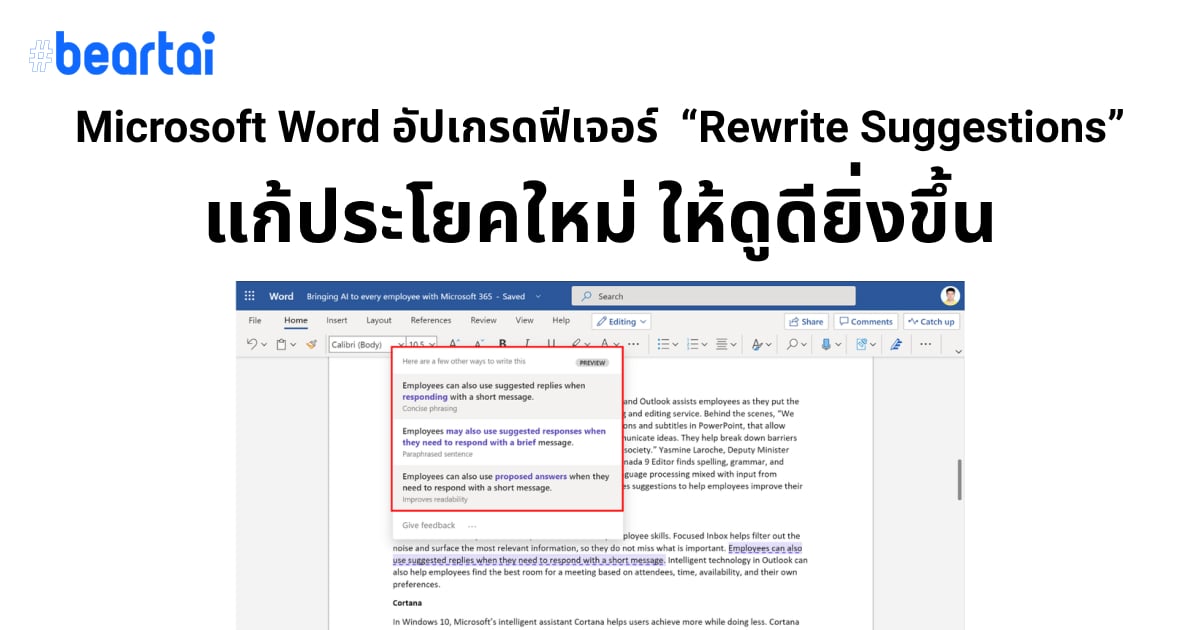This screenshot has width=1200, height=630.
Task: Open the Editing mode dropdown
Action: [621, 322]
